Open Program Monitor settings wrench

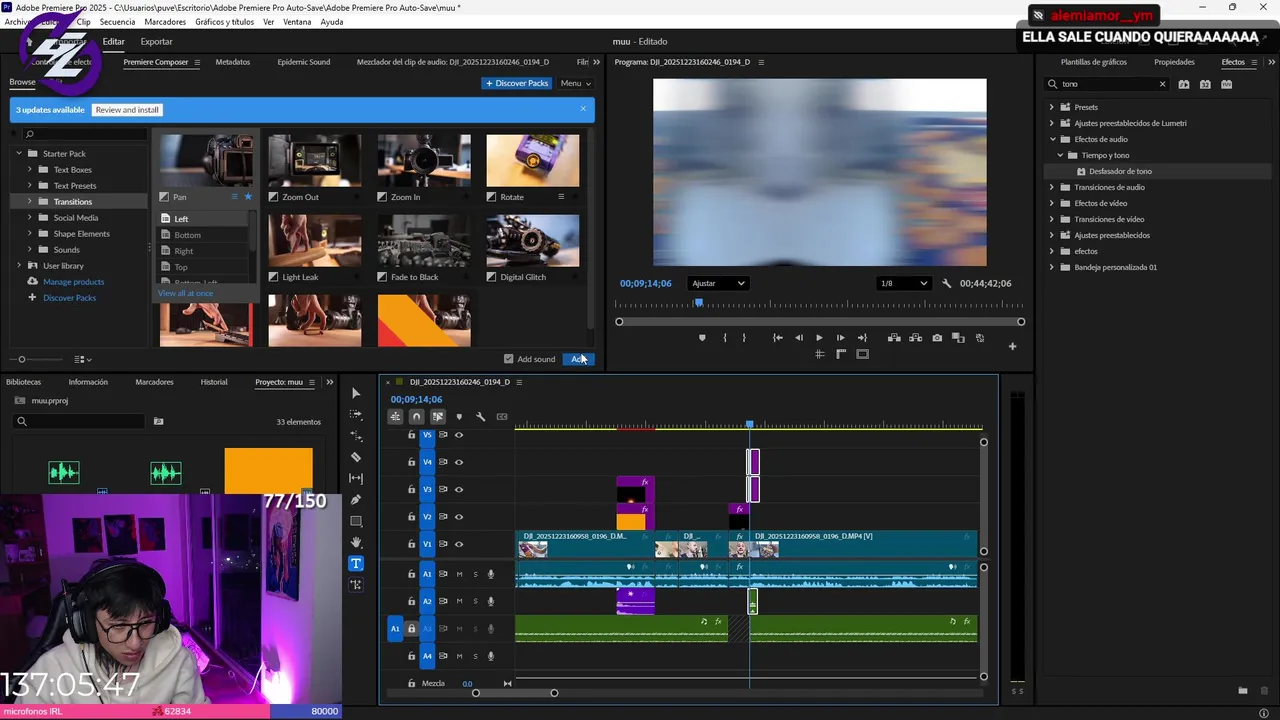[x=947, y=284]
